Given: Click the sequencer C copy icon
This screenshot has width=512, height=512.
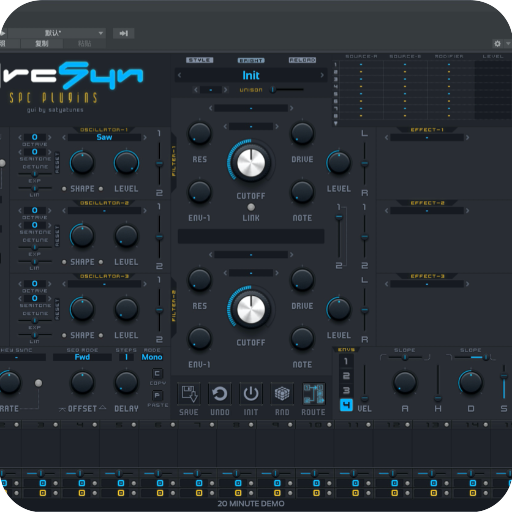Looking at the screenshot, I should pyautogui.click(x=157, y=373).
